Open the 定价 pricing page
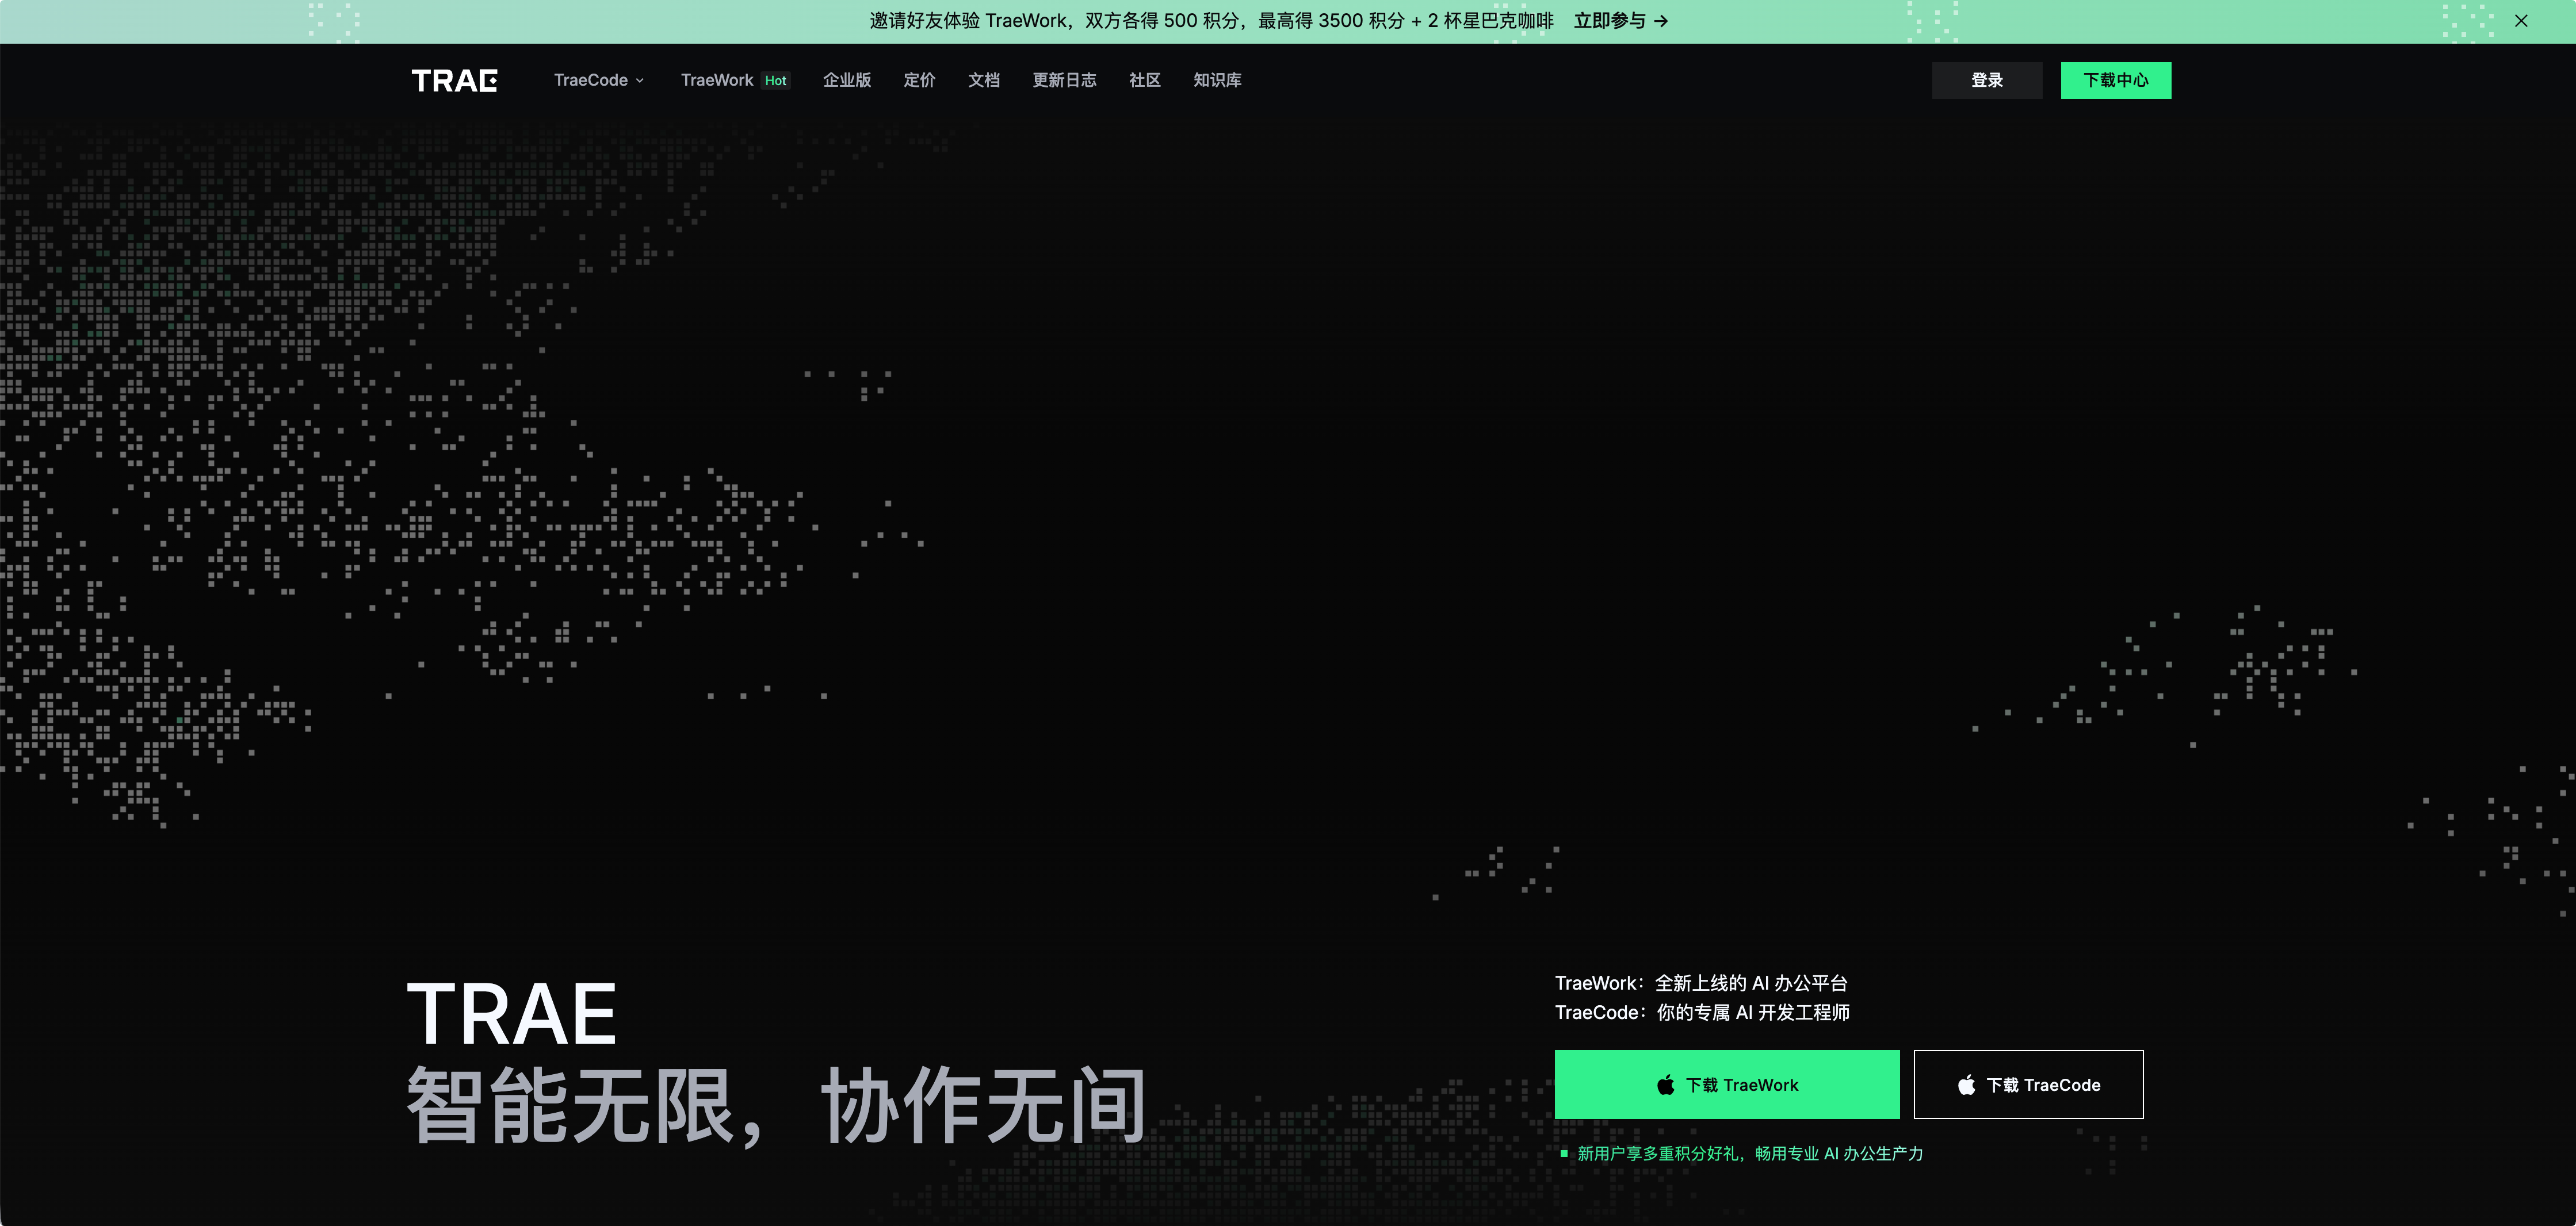Screen dimensions: 2576x1226 pyautogui.click(x=920, y=80)
